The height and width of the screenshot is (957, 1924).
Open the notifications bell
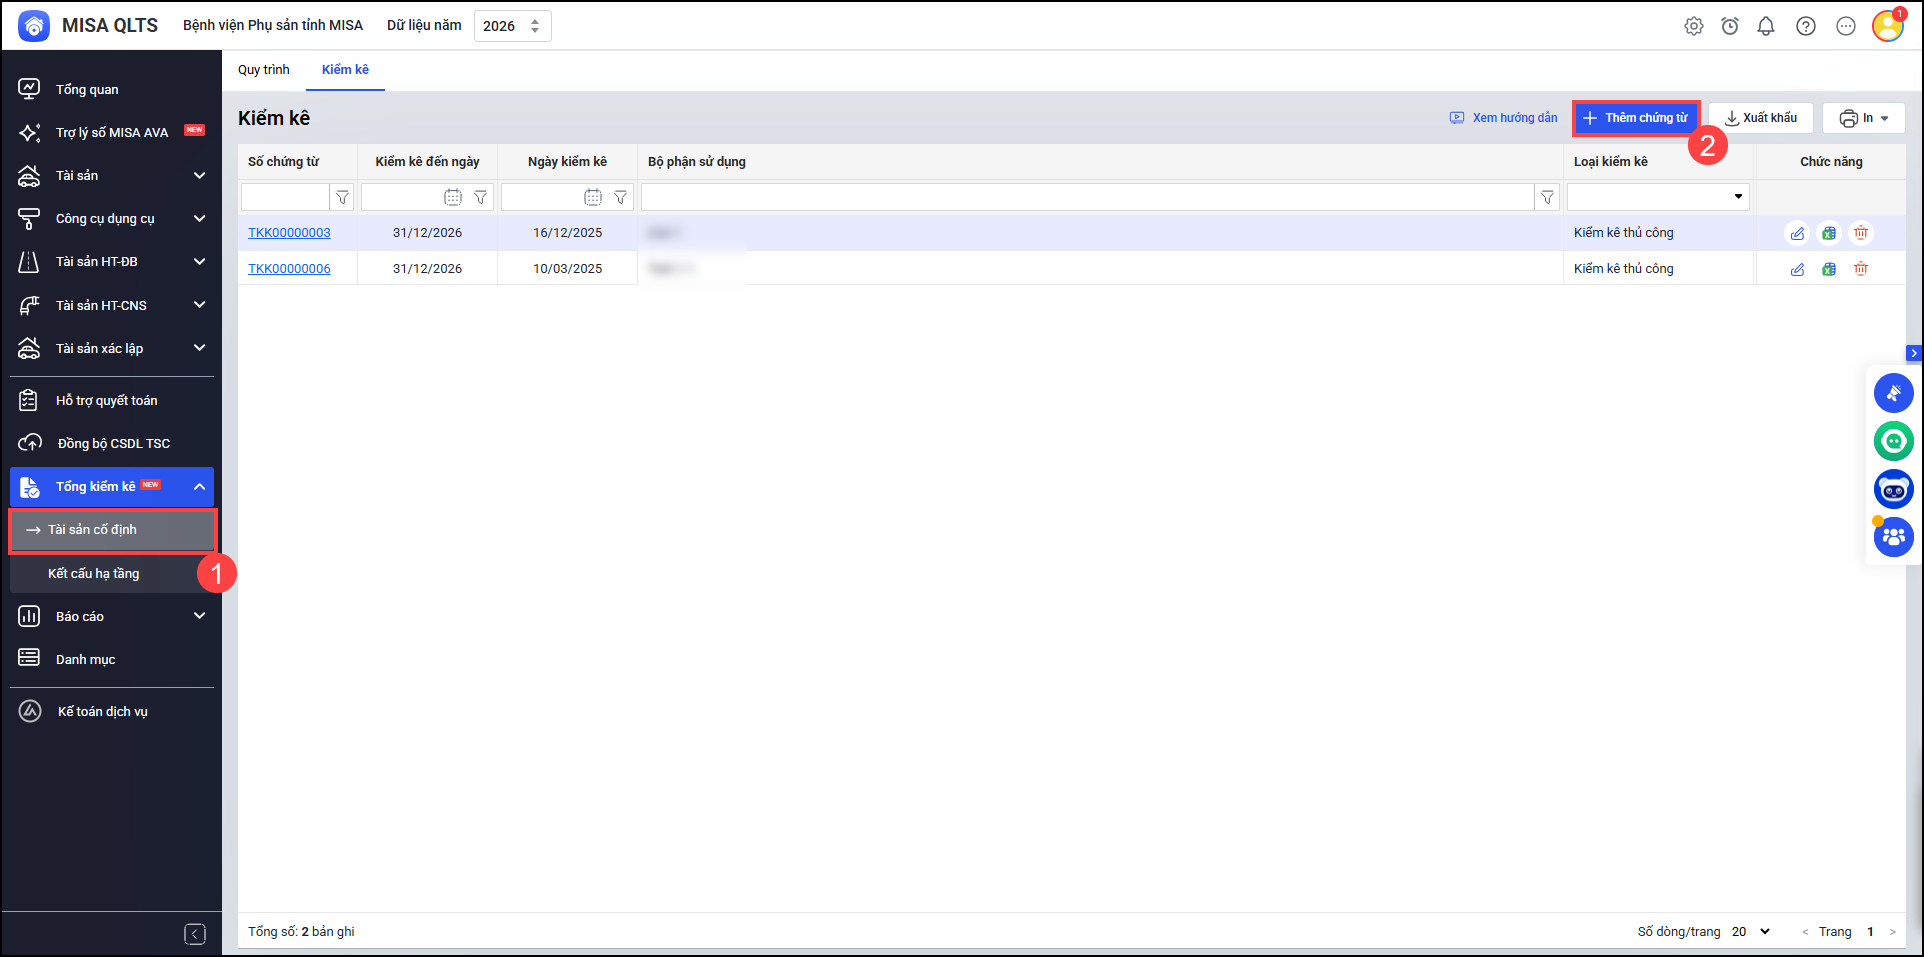[1766, 26]
